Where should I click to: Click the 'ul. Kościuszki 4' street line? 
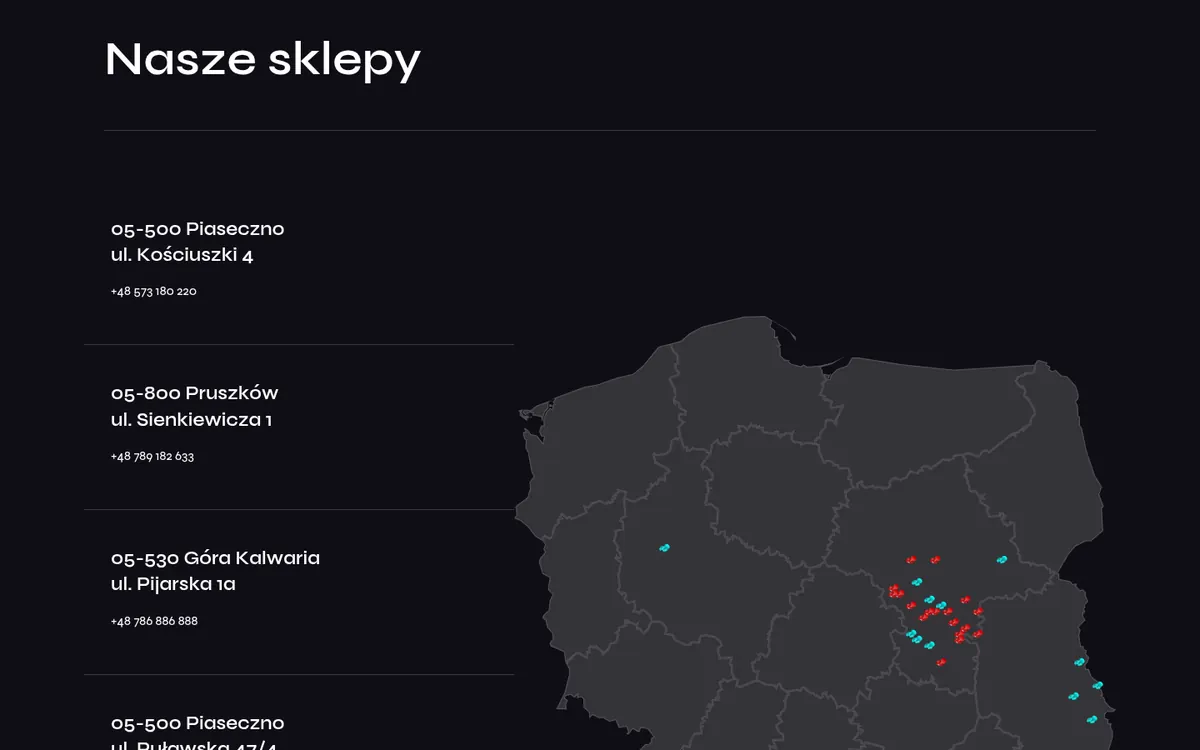pyautogui.click(x=182, y=255)
